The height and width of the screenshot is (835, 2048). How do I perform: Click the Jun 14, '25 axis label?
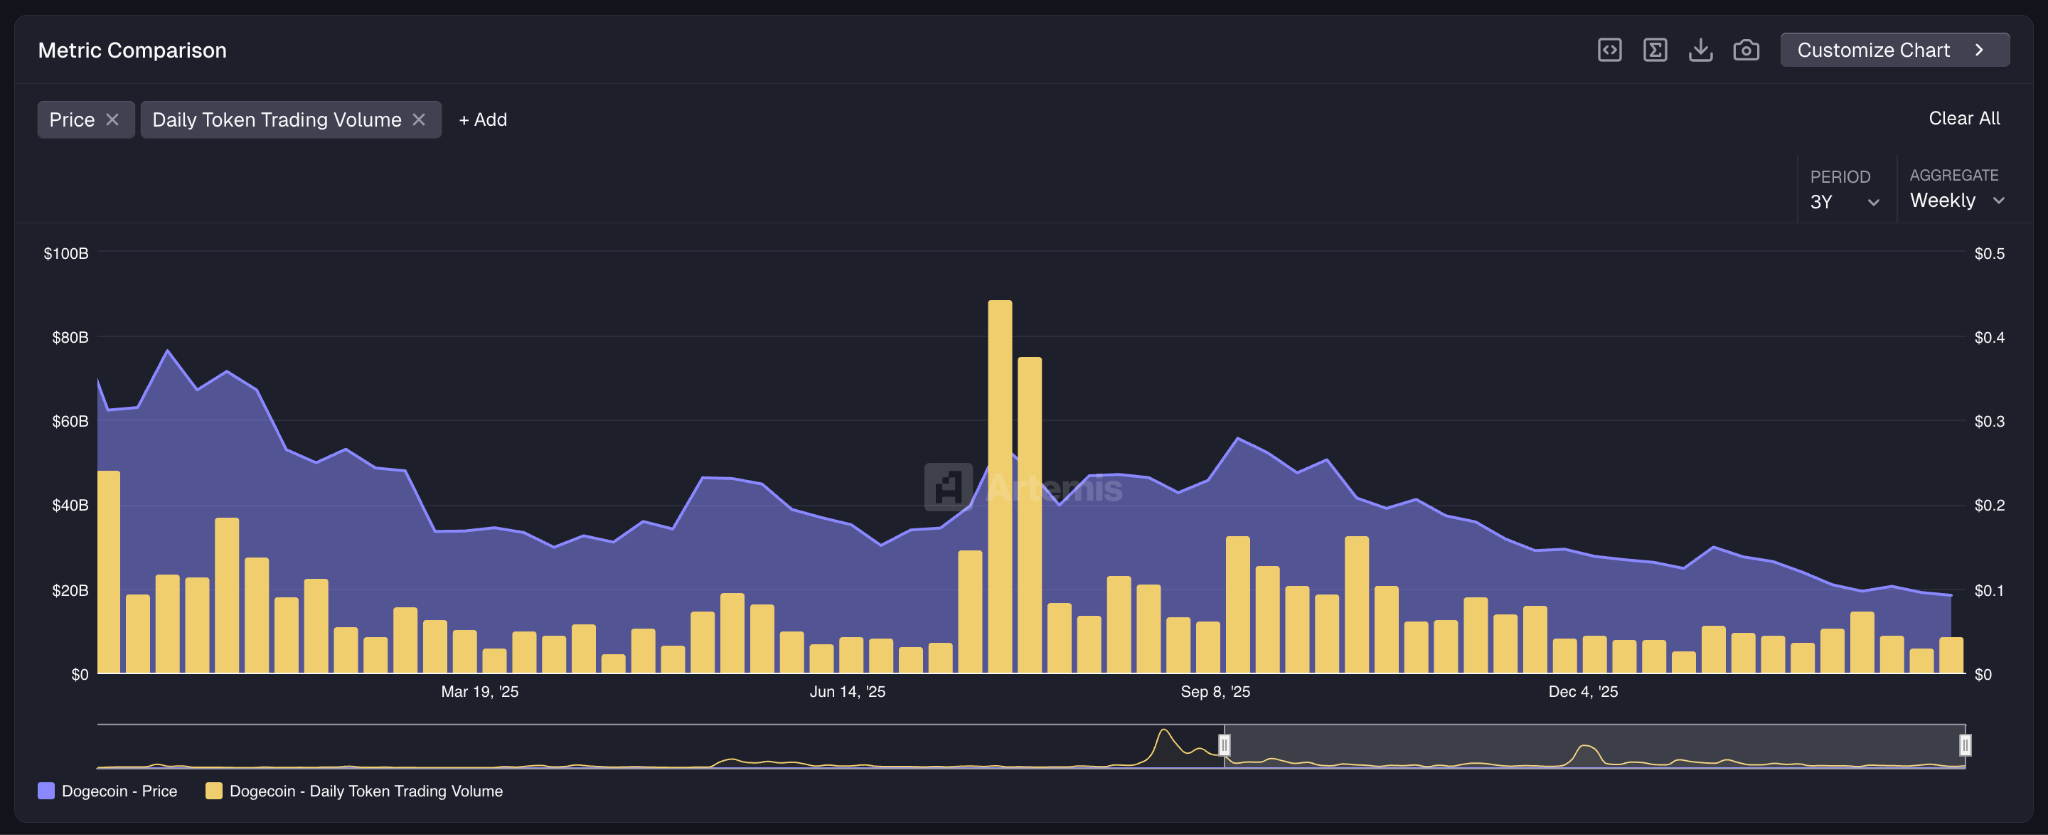pyautogui.click(x=848, y=692)
